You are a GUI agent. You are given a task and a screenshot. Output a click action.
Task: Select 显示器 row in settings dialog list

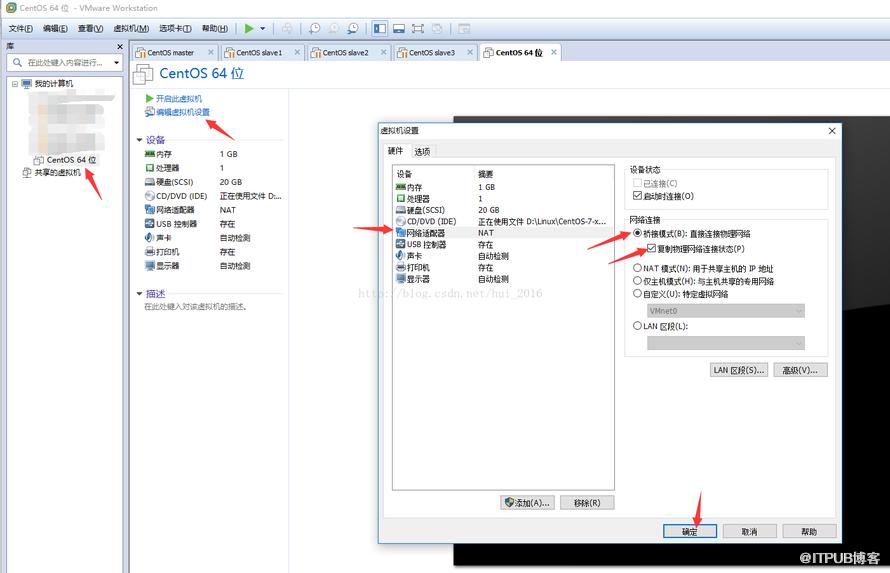click(502, 279)
